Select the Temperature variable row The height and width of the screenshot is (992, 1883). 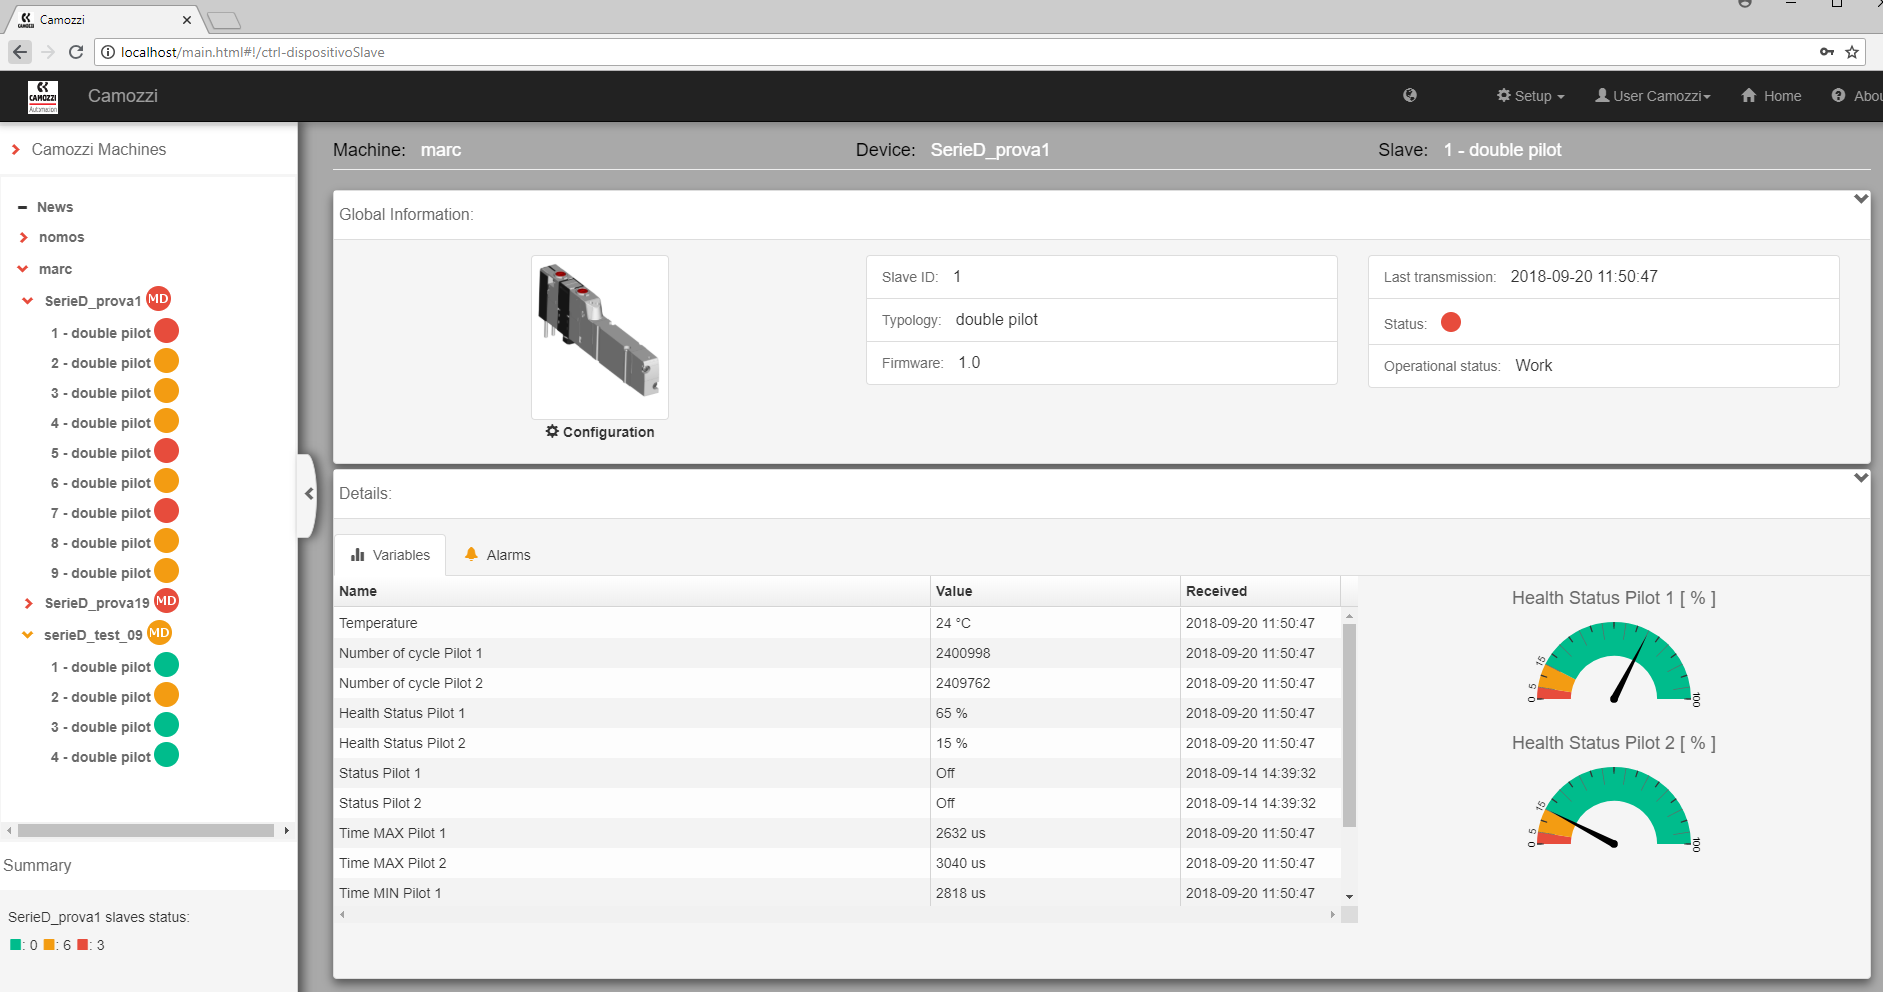point(837,623)
